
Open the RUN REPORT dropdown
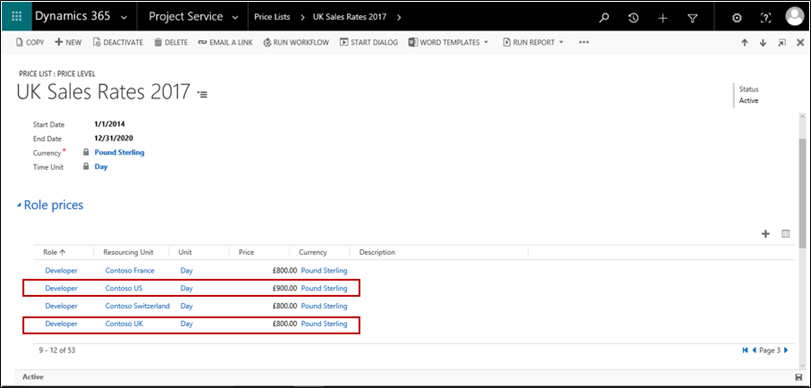click(x=533, y=42)
